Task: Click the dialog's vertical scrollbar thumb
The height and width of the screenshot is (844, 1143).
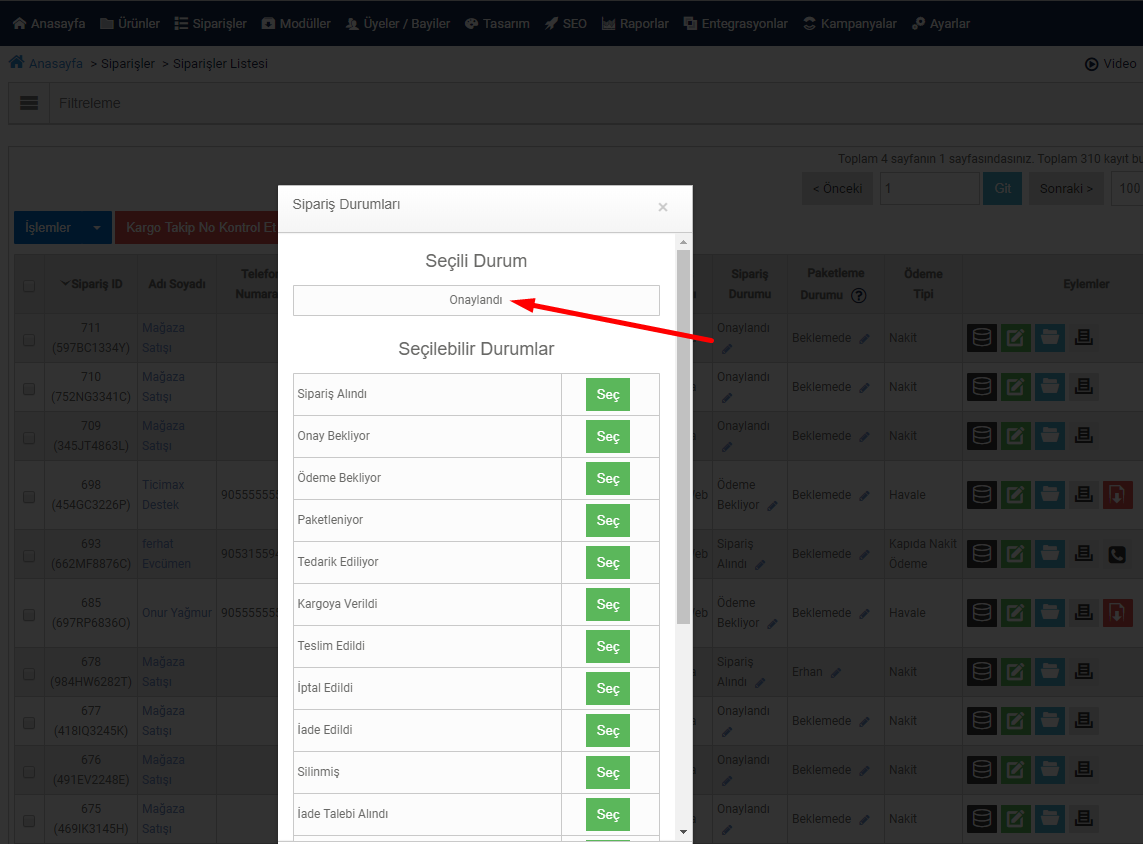Action: click(x=683, y=437)
